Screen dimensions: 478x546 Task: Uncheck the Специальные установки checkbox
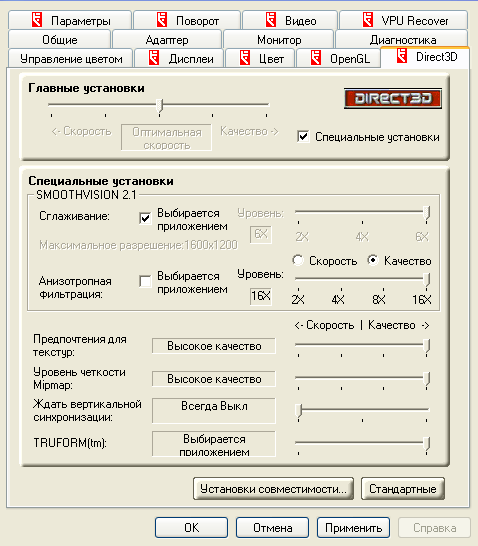point(303,136)
